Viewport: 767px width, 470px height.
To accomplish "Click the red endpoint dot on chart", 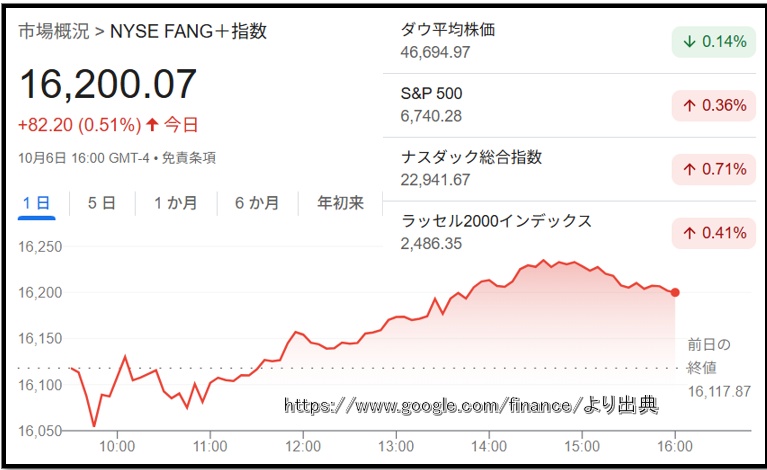I will 675,292.
